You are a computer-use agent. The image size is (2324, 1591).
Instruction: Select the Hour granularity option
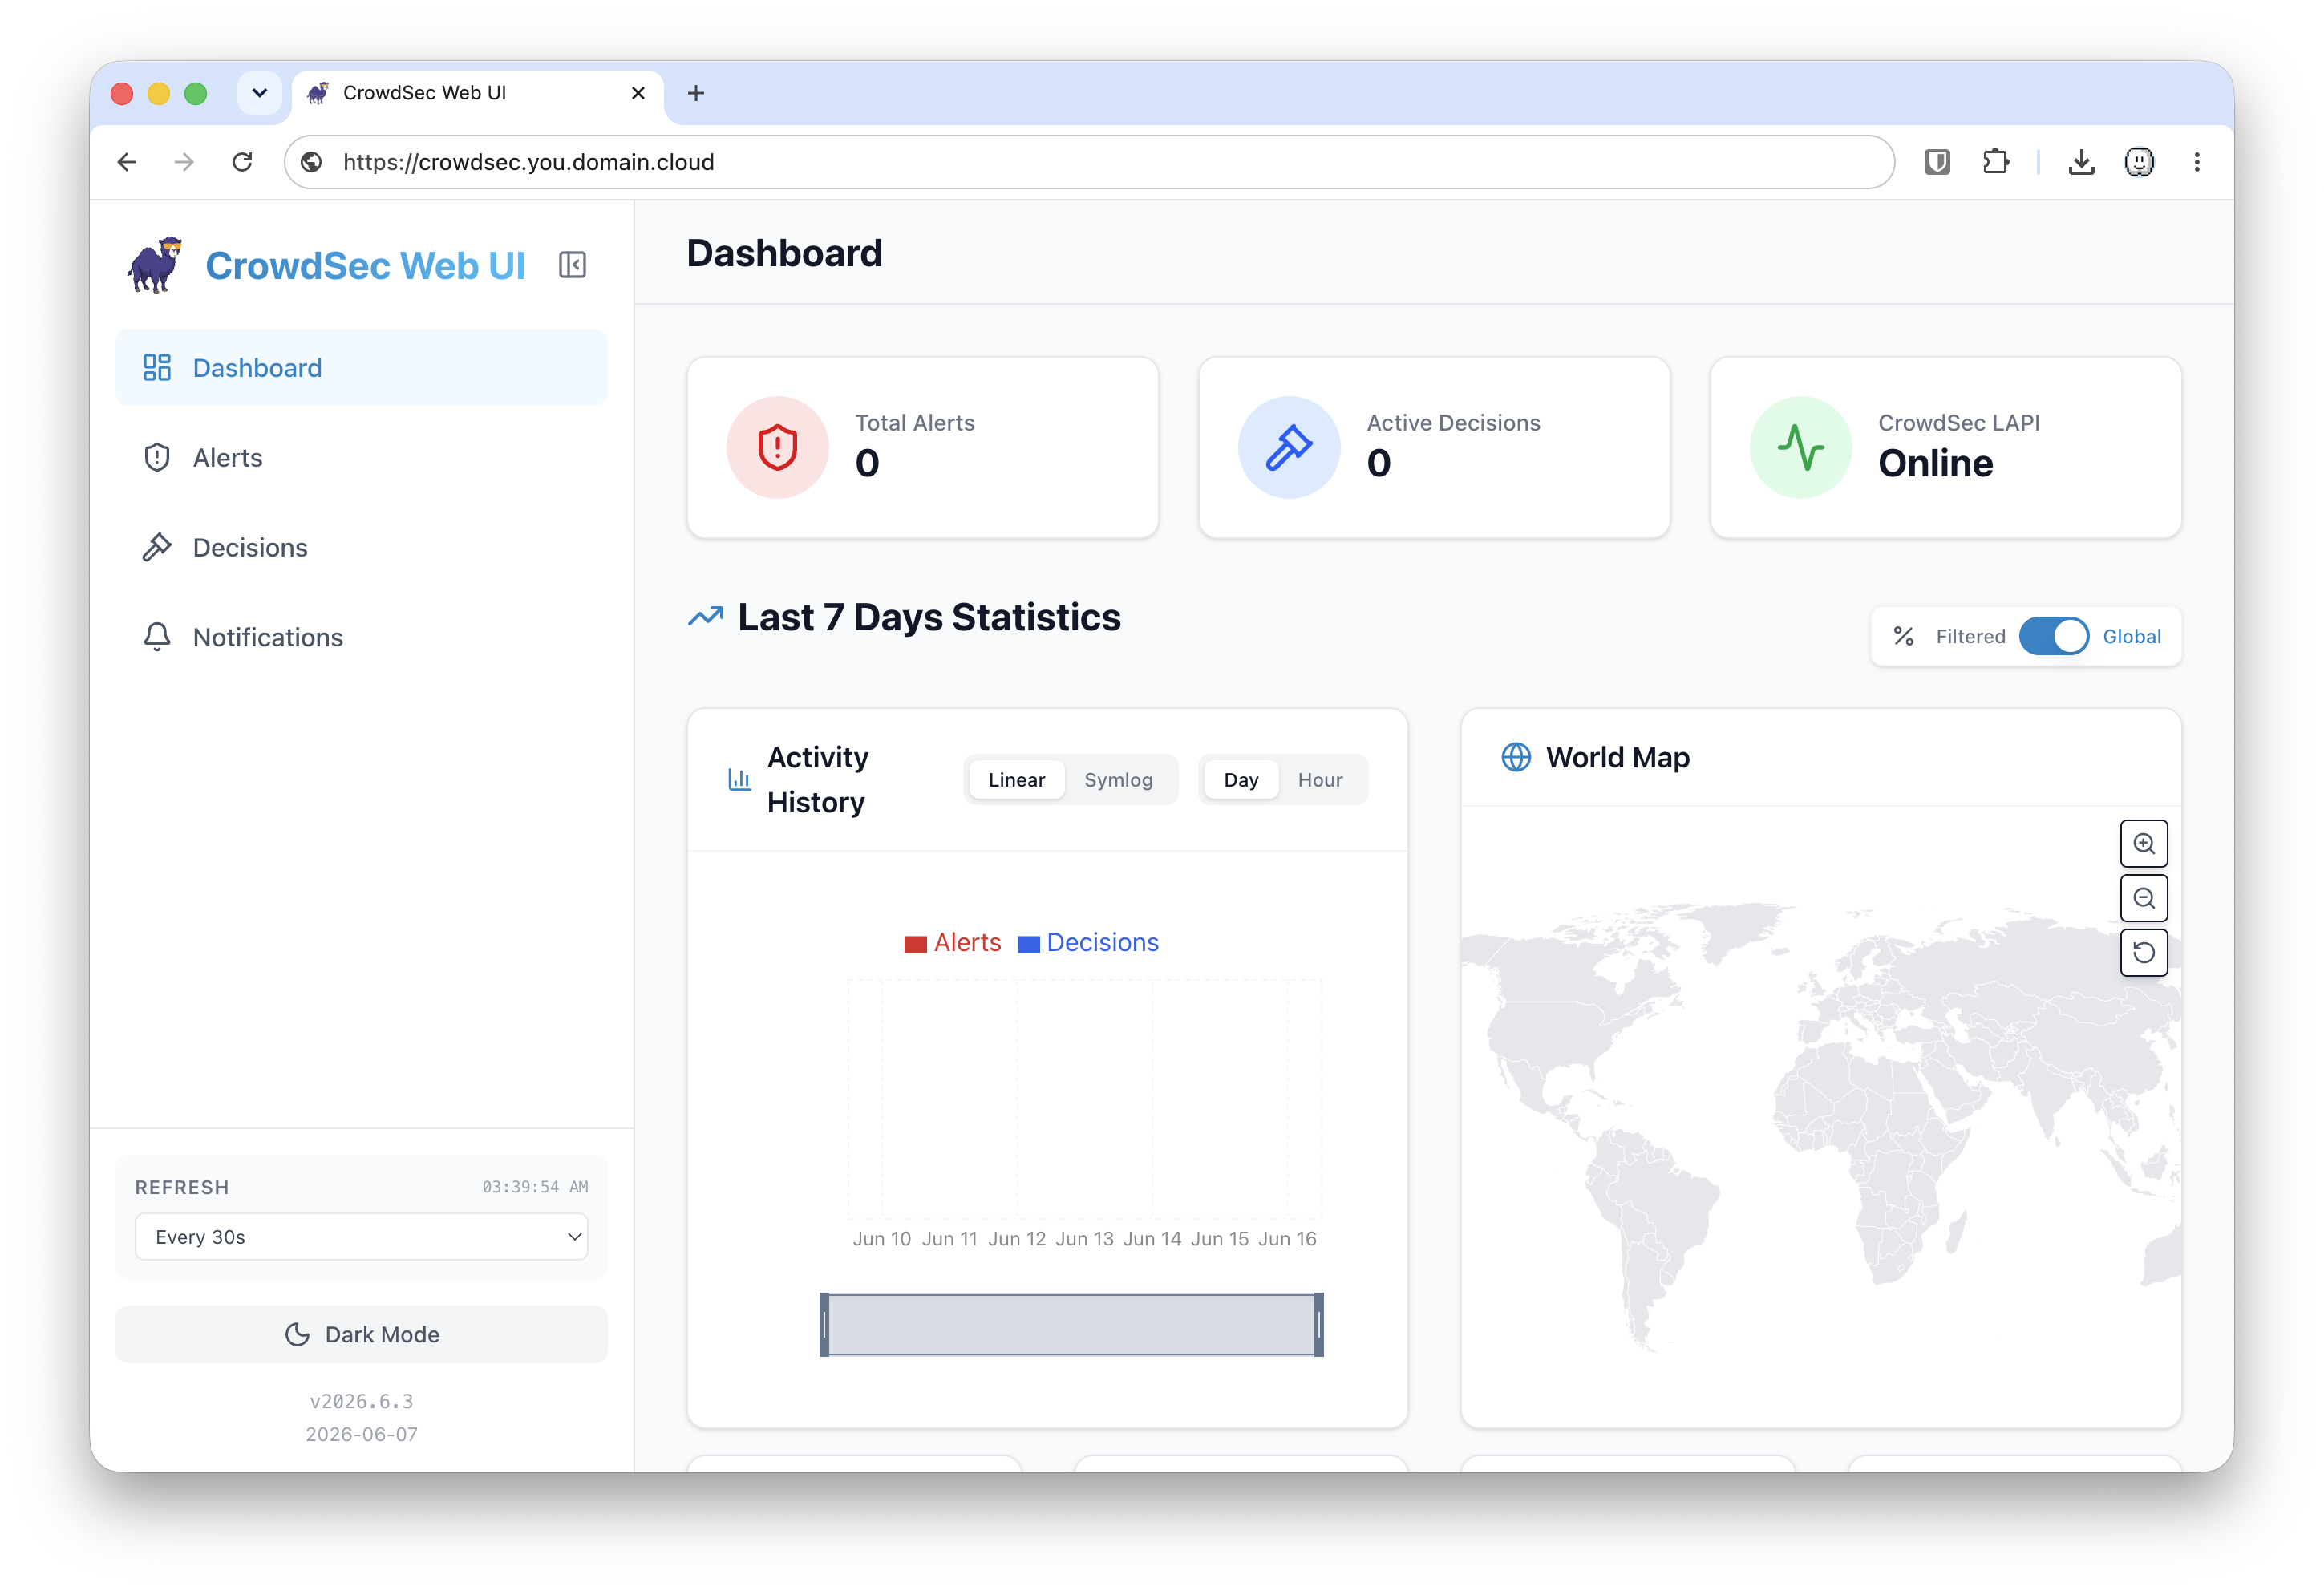pyautogui.click(x=1320, y=780)
